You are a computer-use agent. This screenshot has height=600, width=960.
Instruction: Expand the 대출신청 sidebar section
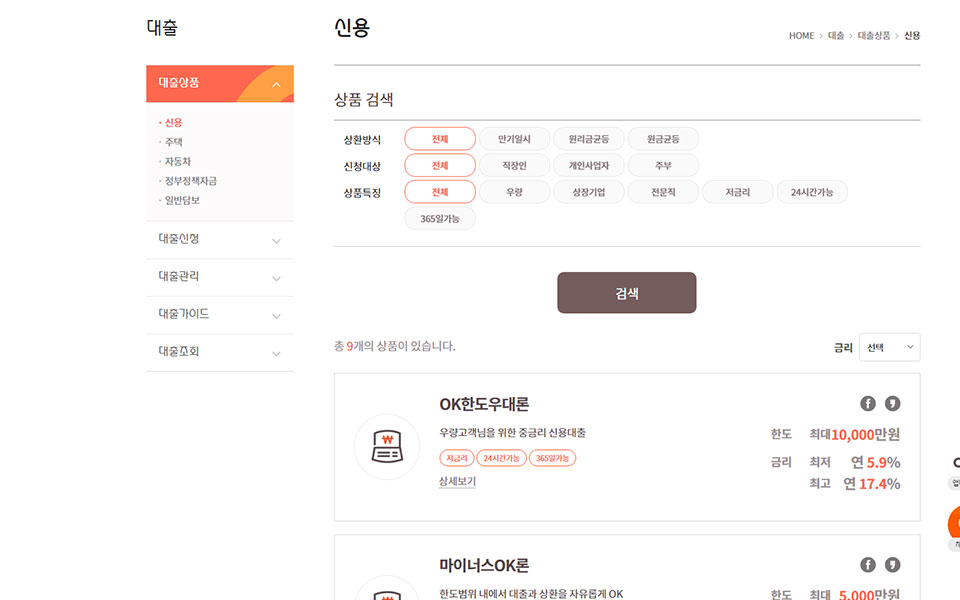click(220, 240)
